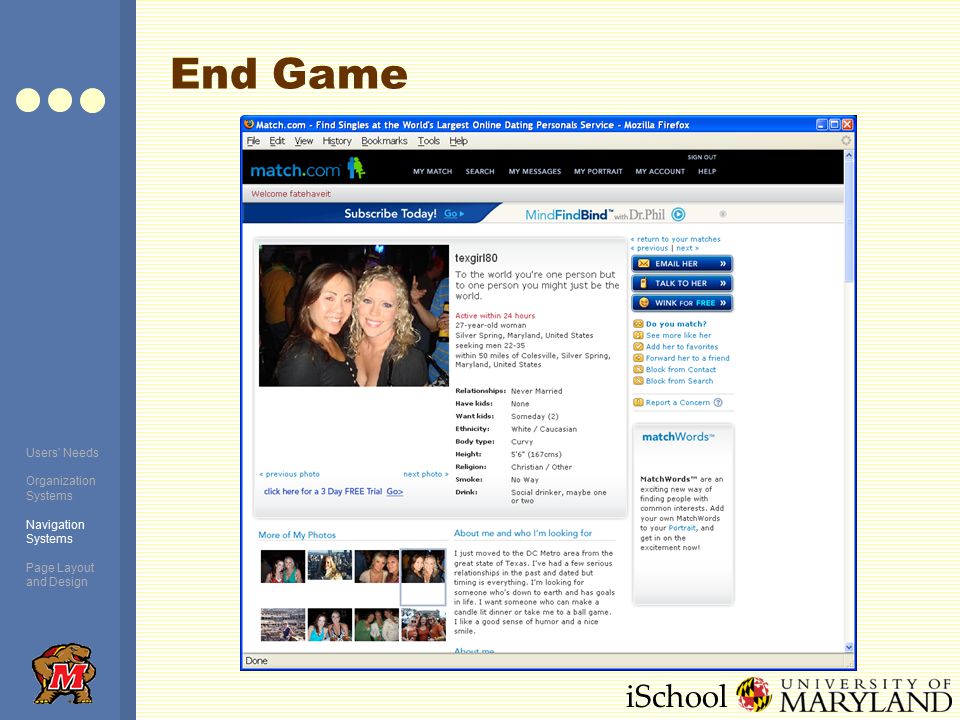
Task: Click Go next to Subscribe Today
Action: (x=454, y=214)
